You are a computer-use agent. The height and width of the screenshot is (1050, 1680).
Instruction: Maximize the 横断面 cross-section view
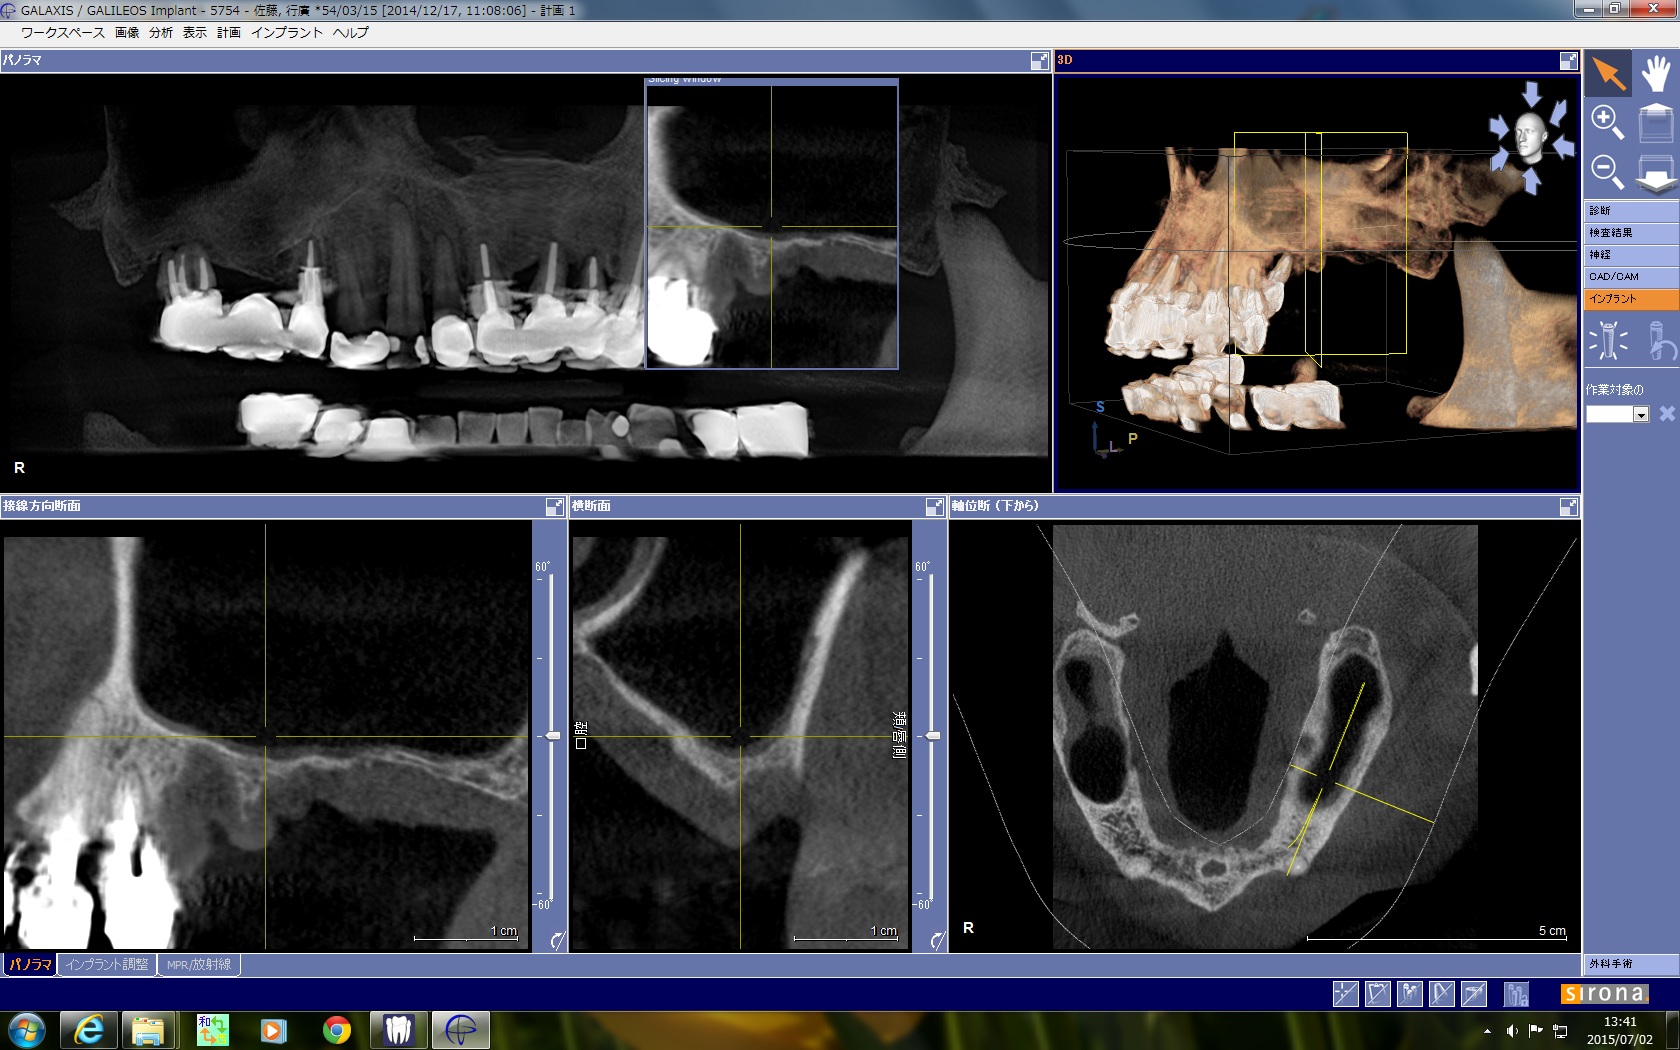(x=934, y=507)
